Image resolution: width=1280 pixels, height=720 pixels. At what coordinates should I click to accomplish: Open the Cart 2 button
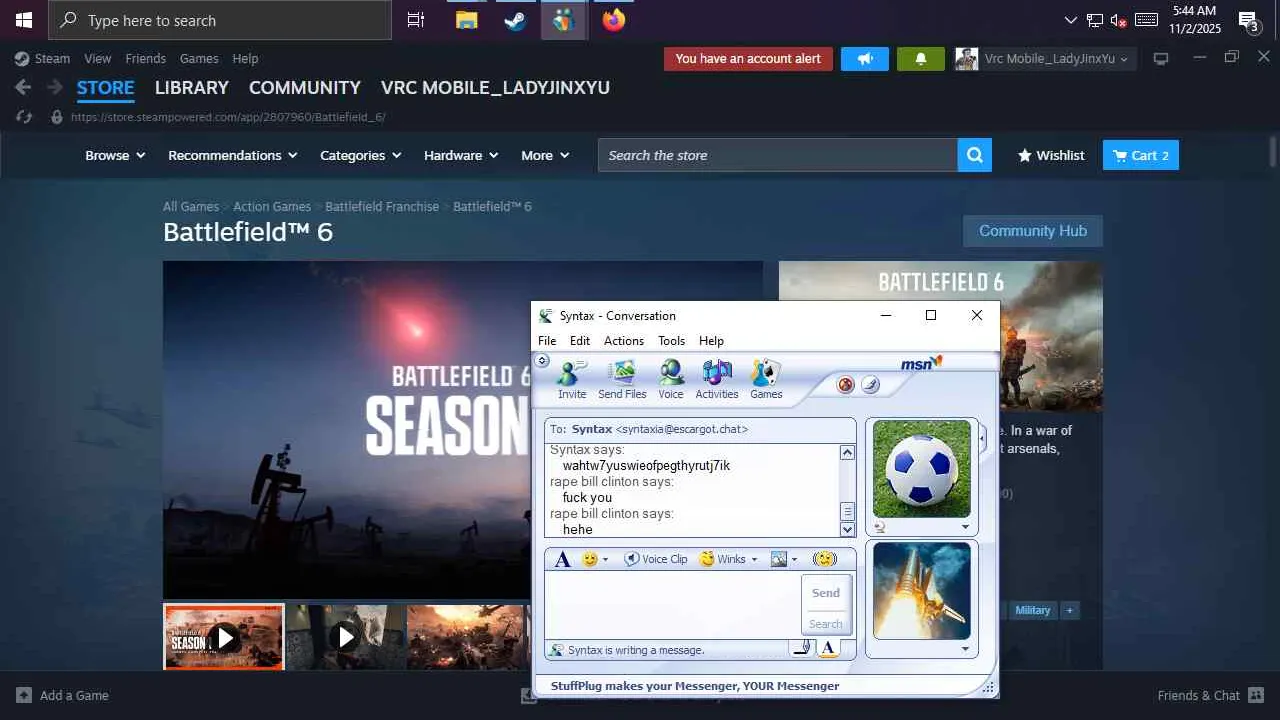point(1141,155)
